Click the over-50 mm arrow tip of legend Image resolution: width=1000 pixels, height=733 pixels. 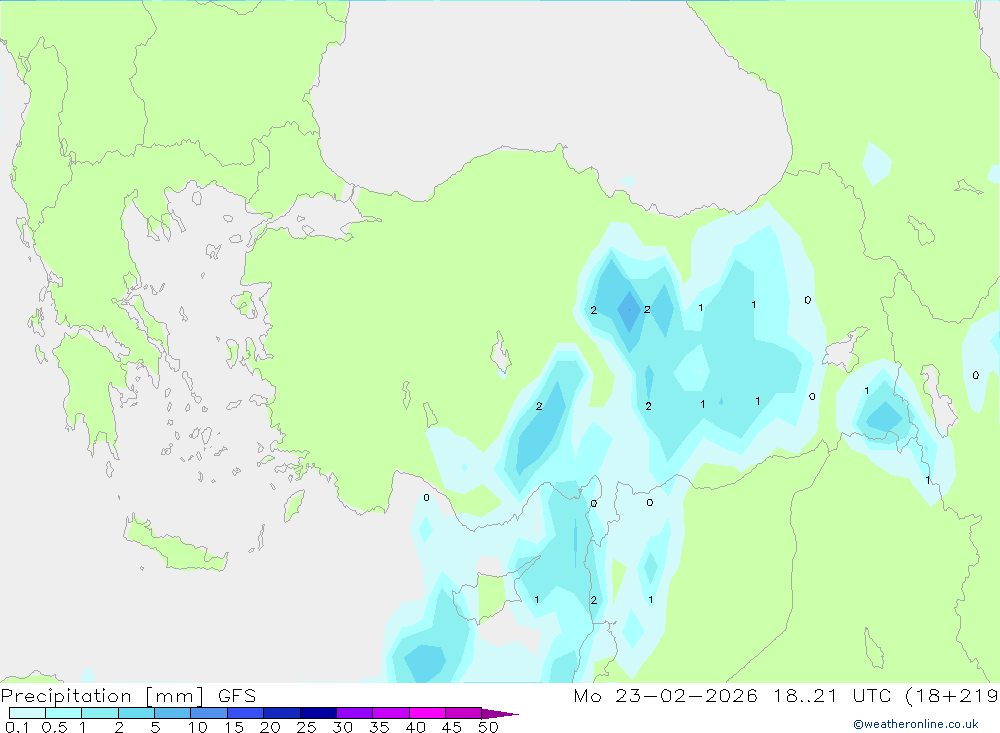coord(500,713)
